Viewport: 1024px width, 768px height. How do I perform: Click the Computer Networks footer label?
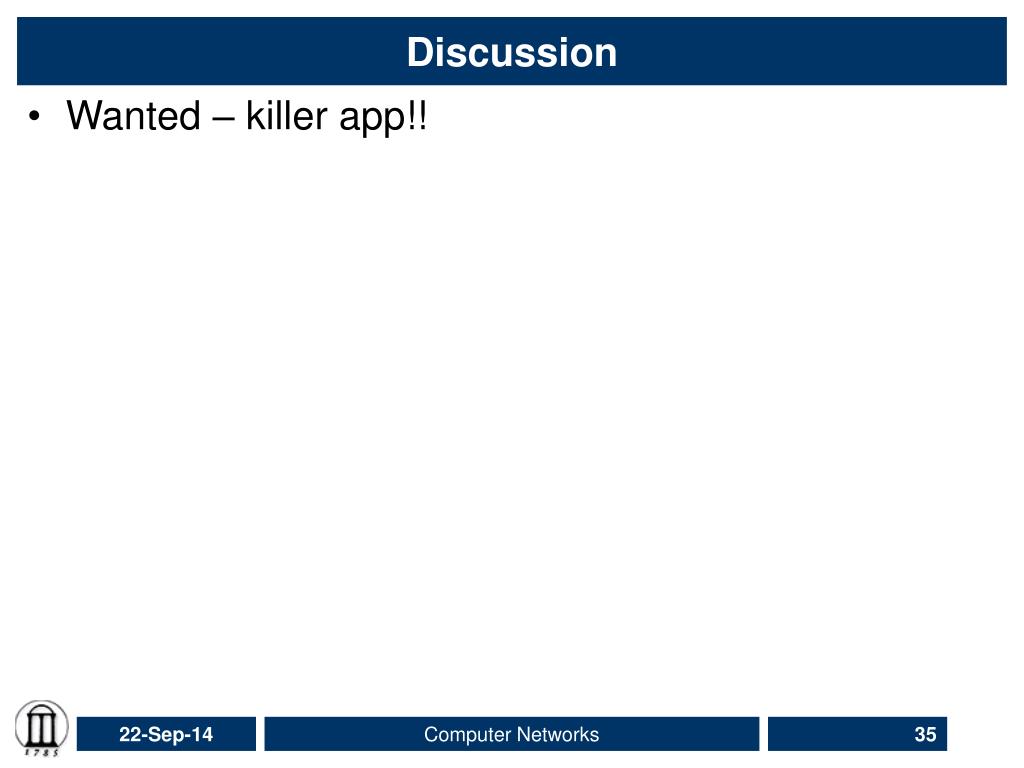(x=511, y=734)
